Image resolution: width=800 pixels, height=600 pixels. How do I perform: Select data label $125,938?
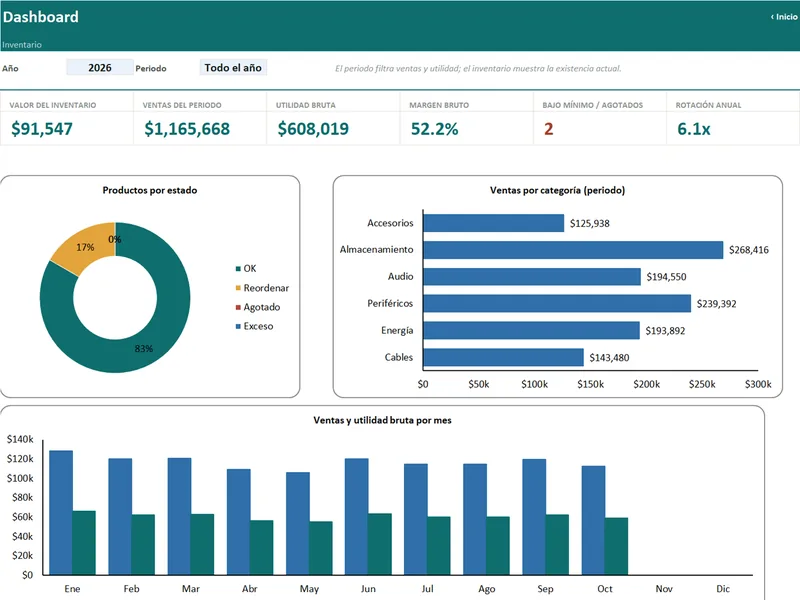589,223
